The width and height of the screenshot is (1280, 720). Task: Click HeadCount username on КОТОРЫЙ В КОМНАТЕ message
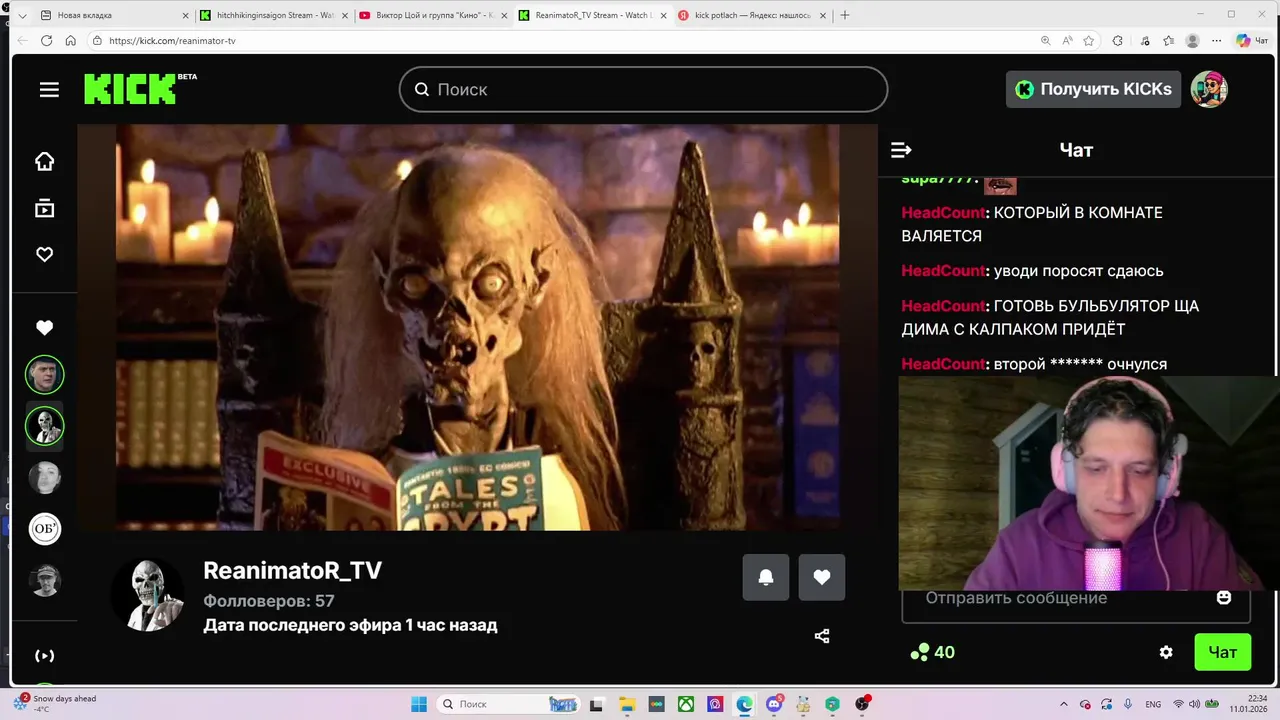[x=944, y=213]
